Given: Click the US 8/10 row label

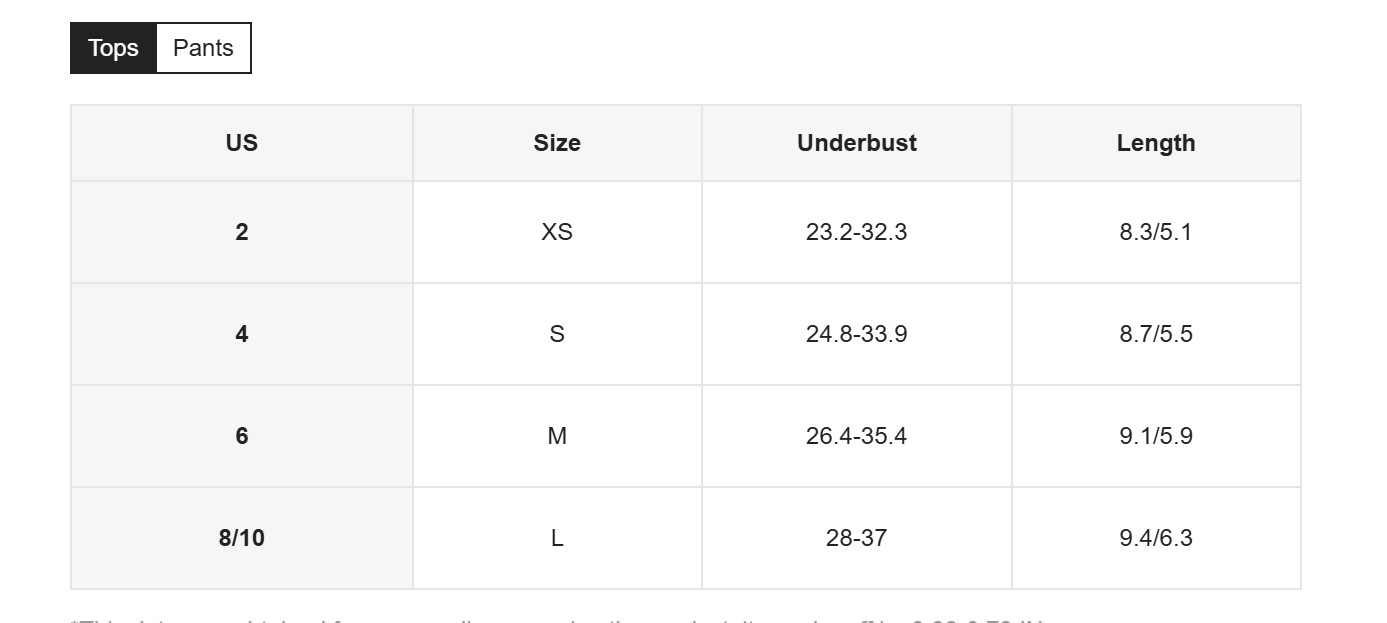Looking at the screenshot, I should click(242, 538).
